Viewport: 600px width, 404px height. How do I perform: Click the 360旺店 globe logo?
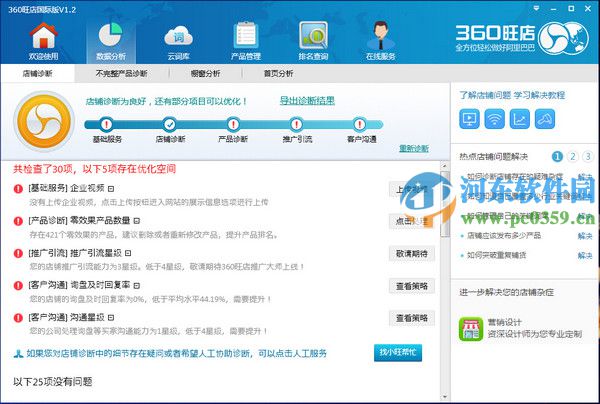tap(563, 38)
